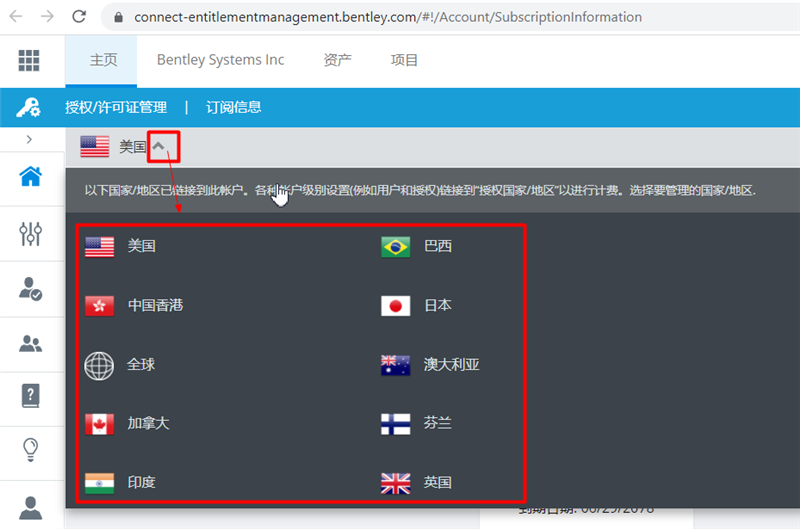Open the 资产 tab
Viewport: 800px width, 529px height.
click(337, 60)
